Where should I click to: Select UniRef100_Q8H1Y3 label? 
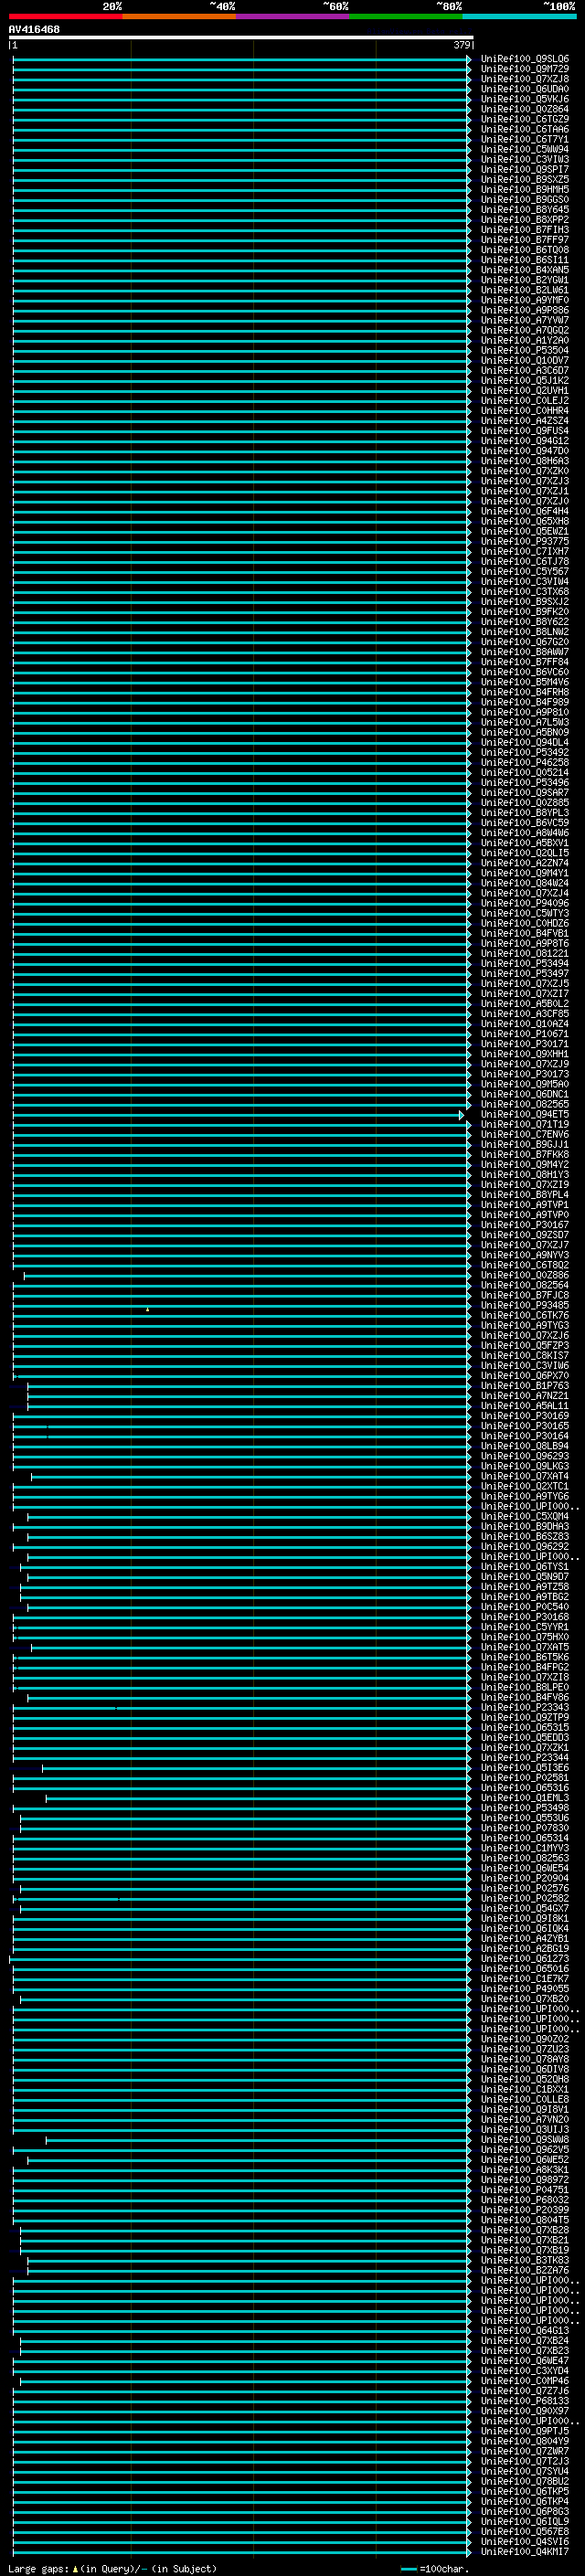(525, 1175)
